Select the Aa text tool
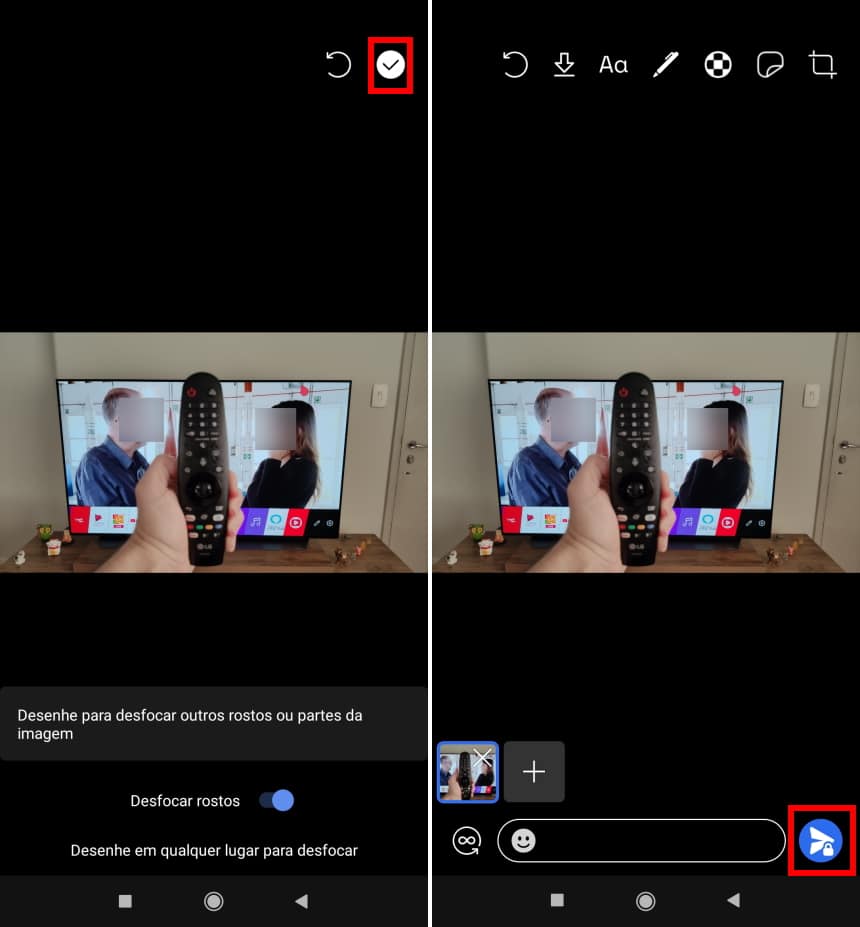 click(613, 66)
